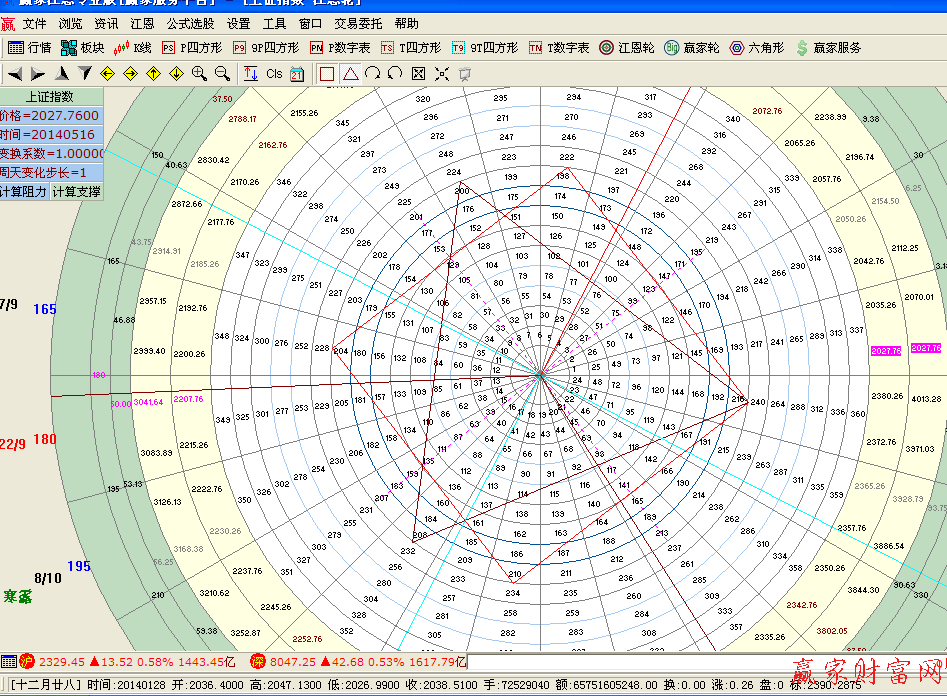Screen dimensions: 947x696
Task: Click the yellow up arrow diamond icon
Action: (153, 73)
